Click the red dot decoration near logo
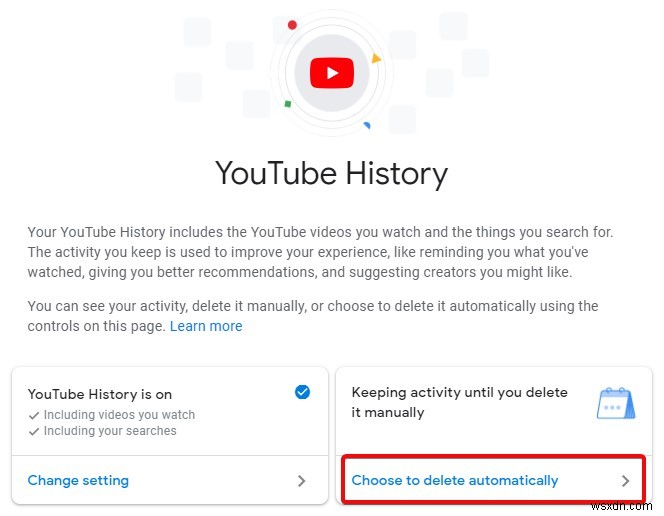The width and height of the screenshot is (664, 516). (x=292, y=25)
